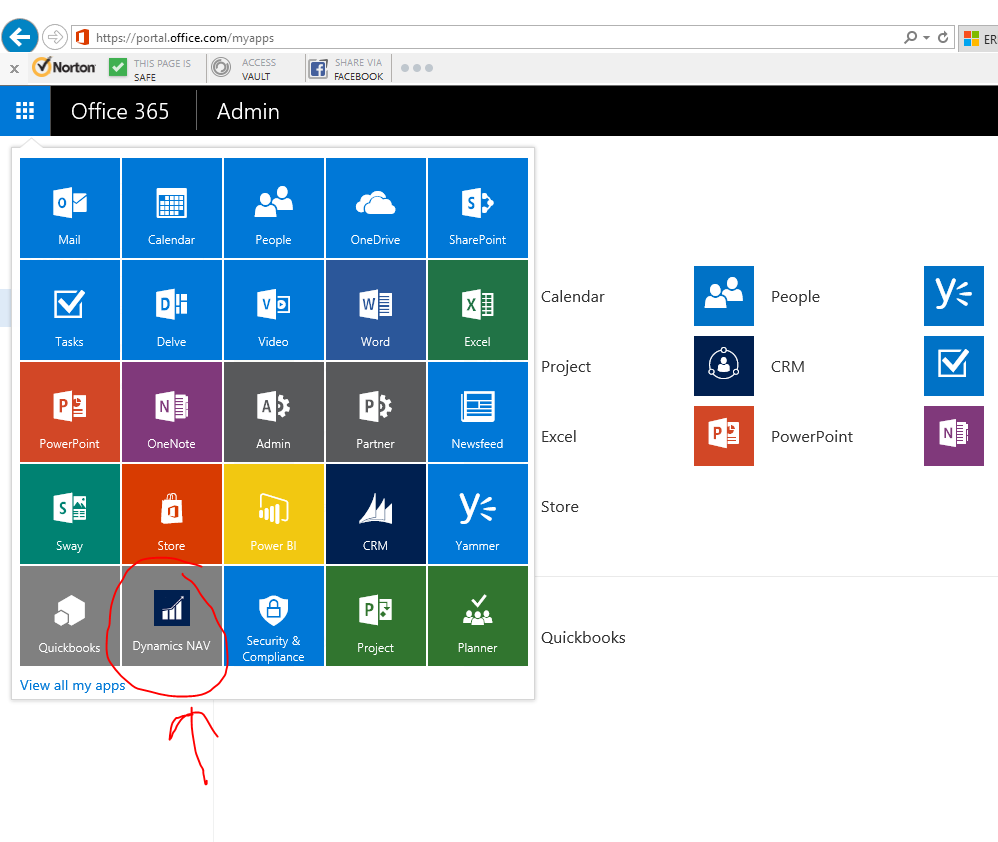Open the Mail app tile

(x=70, y=208)
